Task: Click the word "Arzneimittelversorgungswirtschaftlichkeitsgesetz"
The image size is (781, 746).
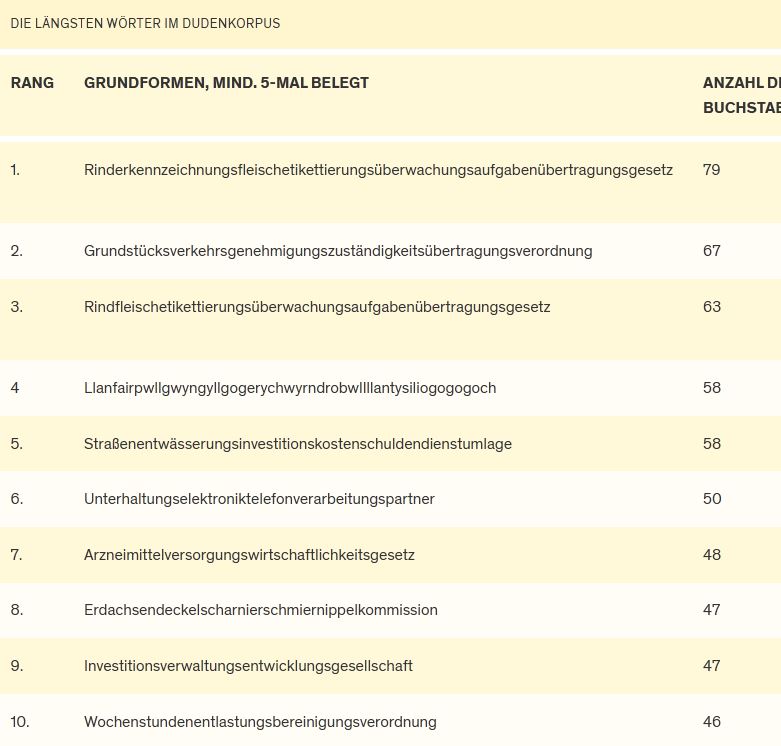Action: pyautogui.click(x=249, y=555)
